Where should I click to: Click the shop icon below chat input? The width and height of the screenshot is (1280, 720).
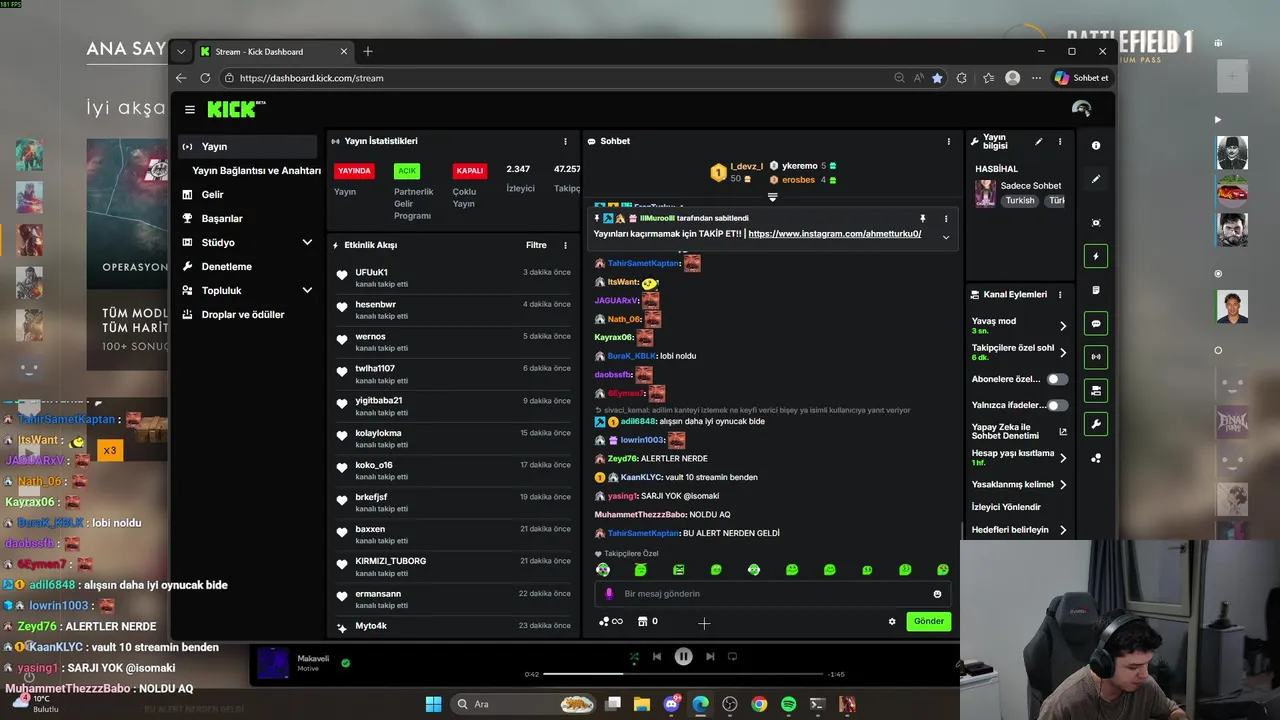[x=641, y=622]
